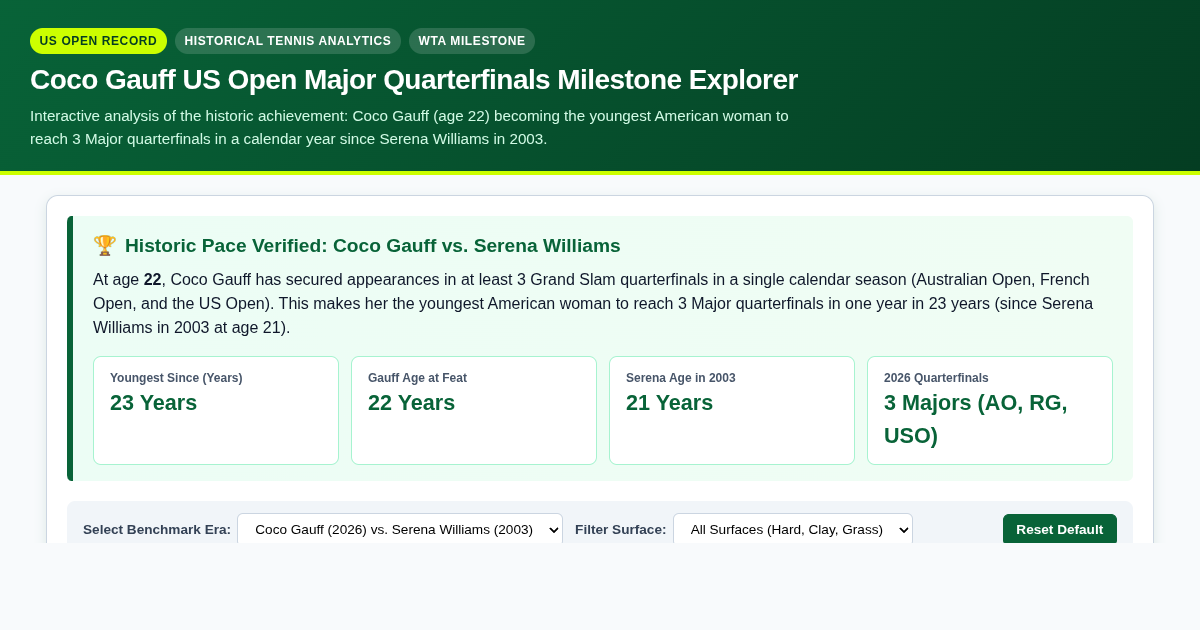The width and height of the screenshot is (1200, 630).
Task: Click the trophy icon beside Historic Pace Verified
Action: click(x=105, y=245)
